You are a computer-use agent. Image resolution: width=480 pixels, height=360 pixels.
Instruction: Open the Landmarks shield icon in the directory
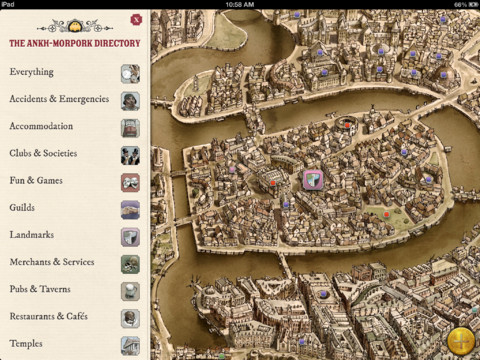tap(130, 237)
